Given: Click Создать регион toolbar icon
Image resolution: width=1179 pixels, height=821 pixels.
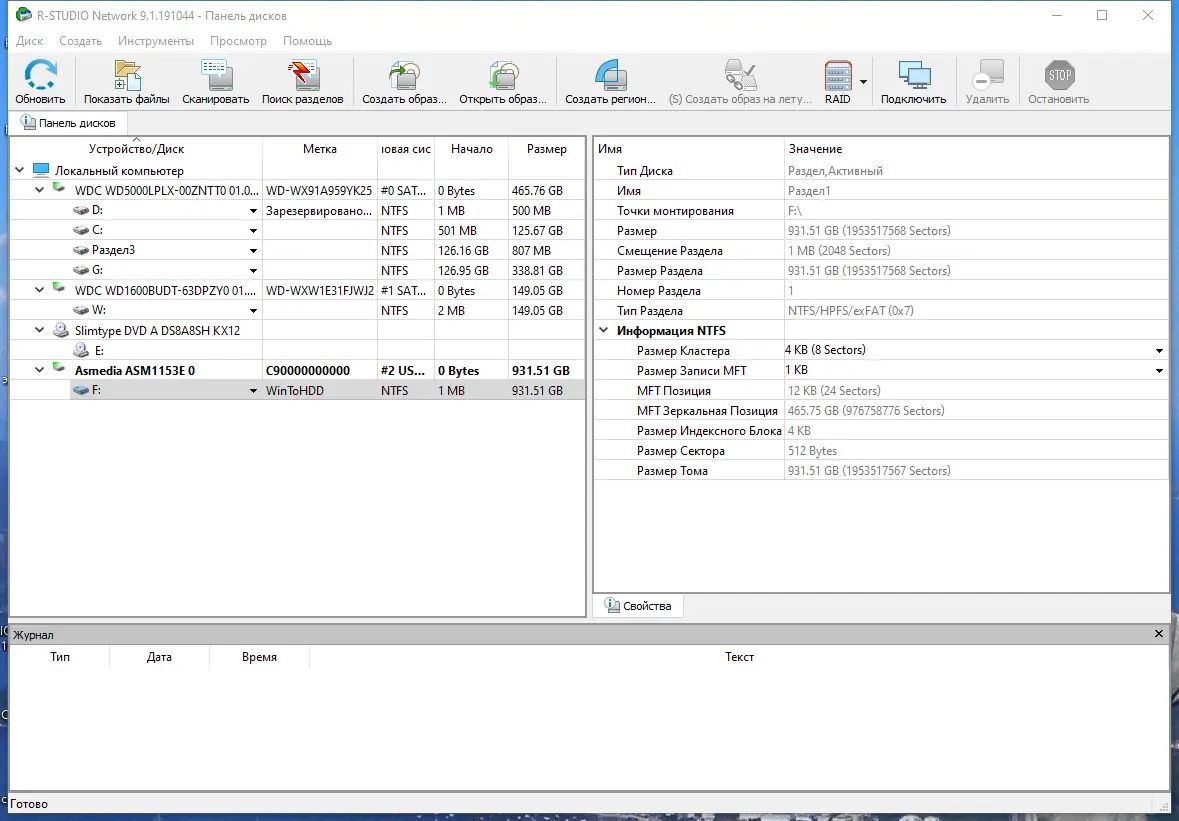Looking at the screenshot, I should [x=610, y=77].
